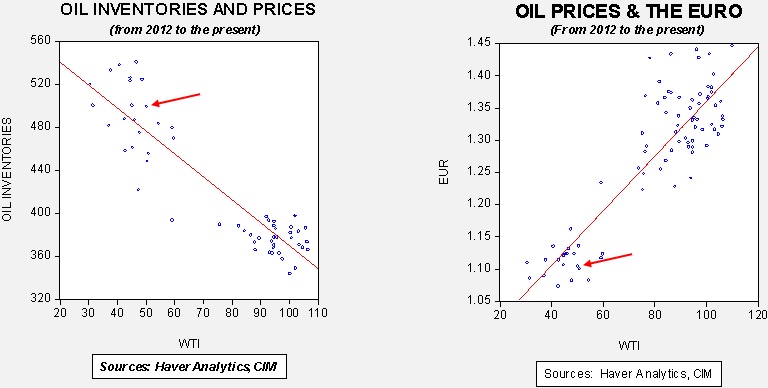Image resolution: width=768 pixels, height=388 pixels.
Task: Click the 110 tick on the left WTI axis
Action: 318,312
